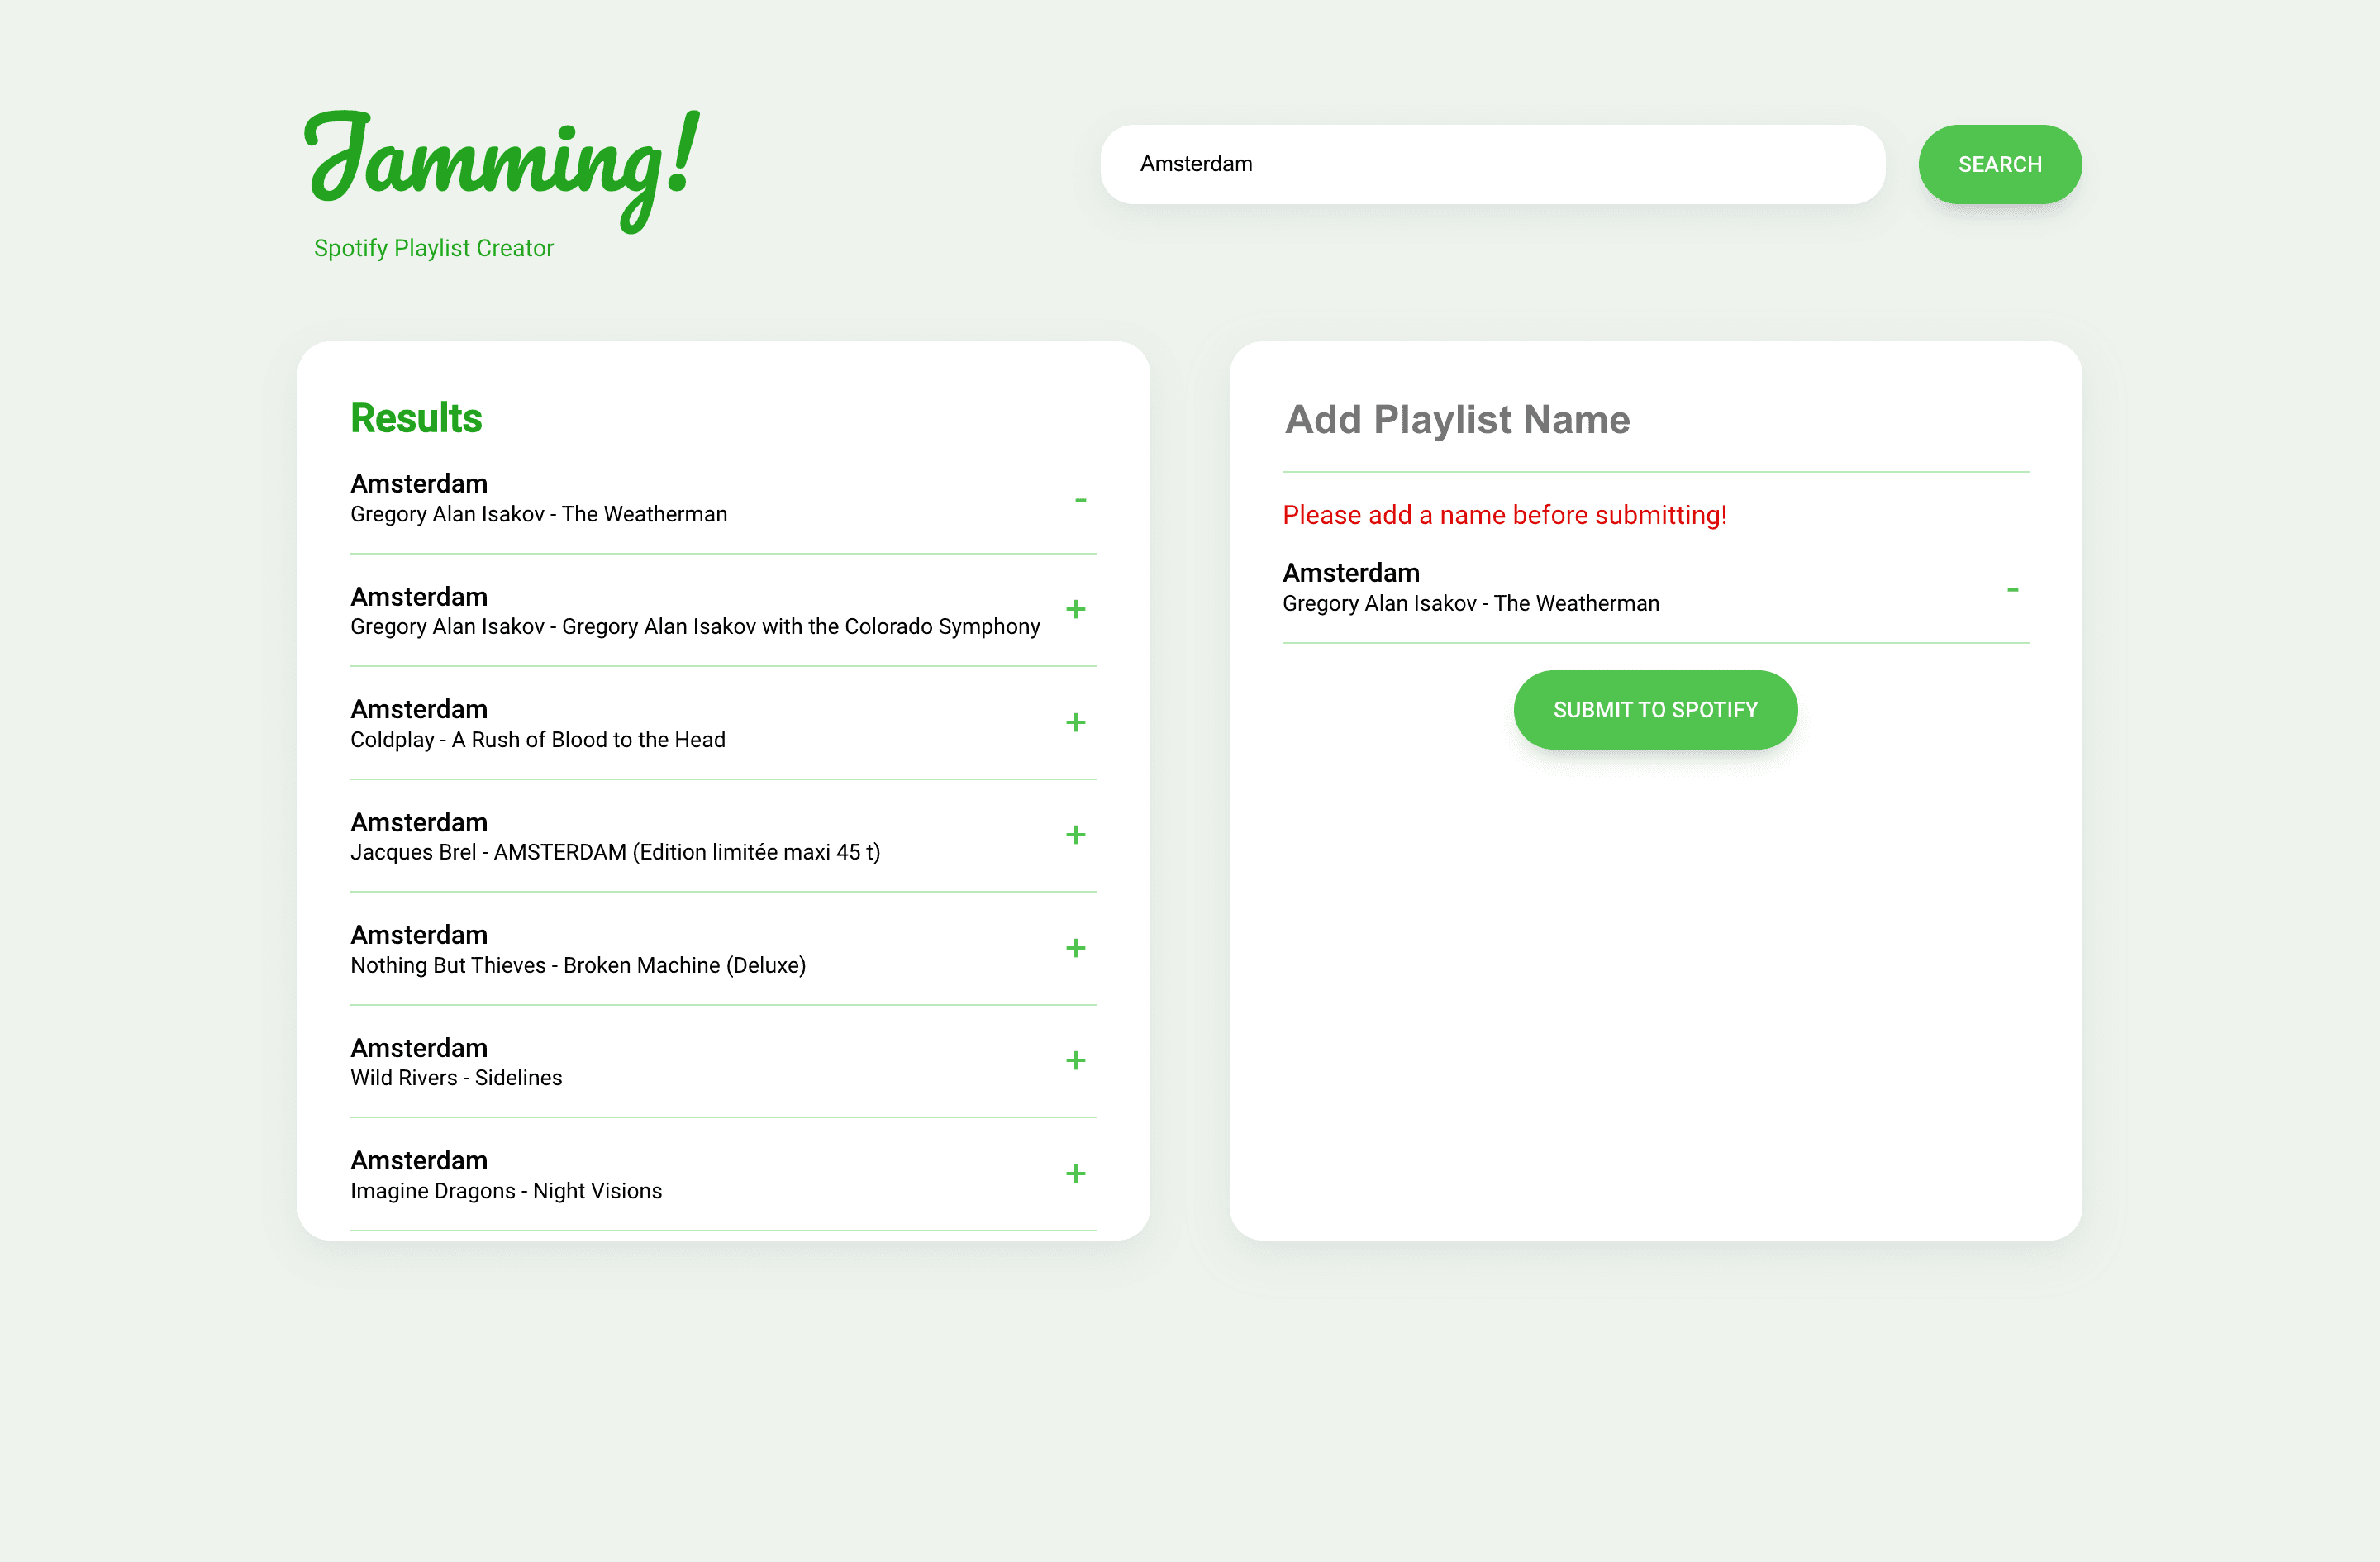Select 'Imagine Dragons - Night Visions' text
The width and height of the screenshot is (2380, 1562).
[506, 1191]
